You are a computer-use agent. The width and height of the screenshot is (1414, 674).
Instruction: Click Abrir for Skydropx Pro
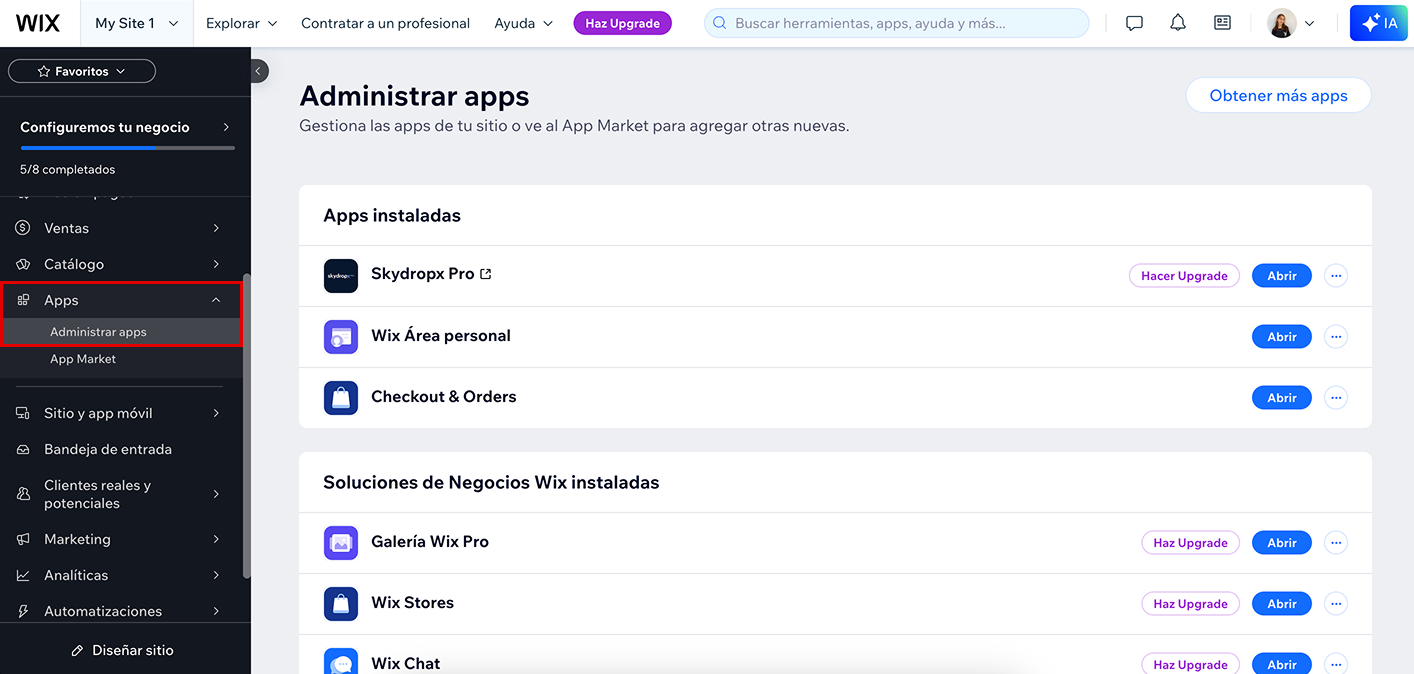(1282, 276)
